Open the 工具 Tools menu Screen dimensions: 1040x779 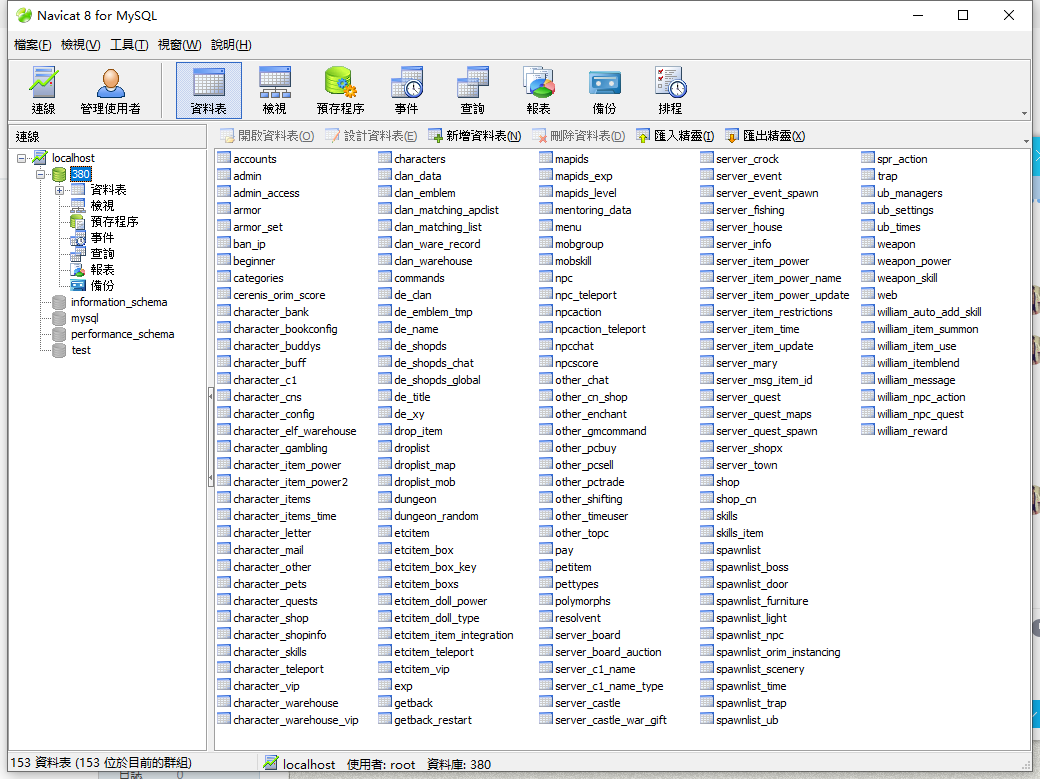pyautogui.click(x=129, y=44)
